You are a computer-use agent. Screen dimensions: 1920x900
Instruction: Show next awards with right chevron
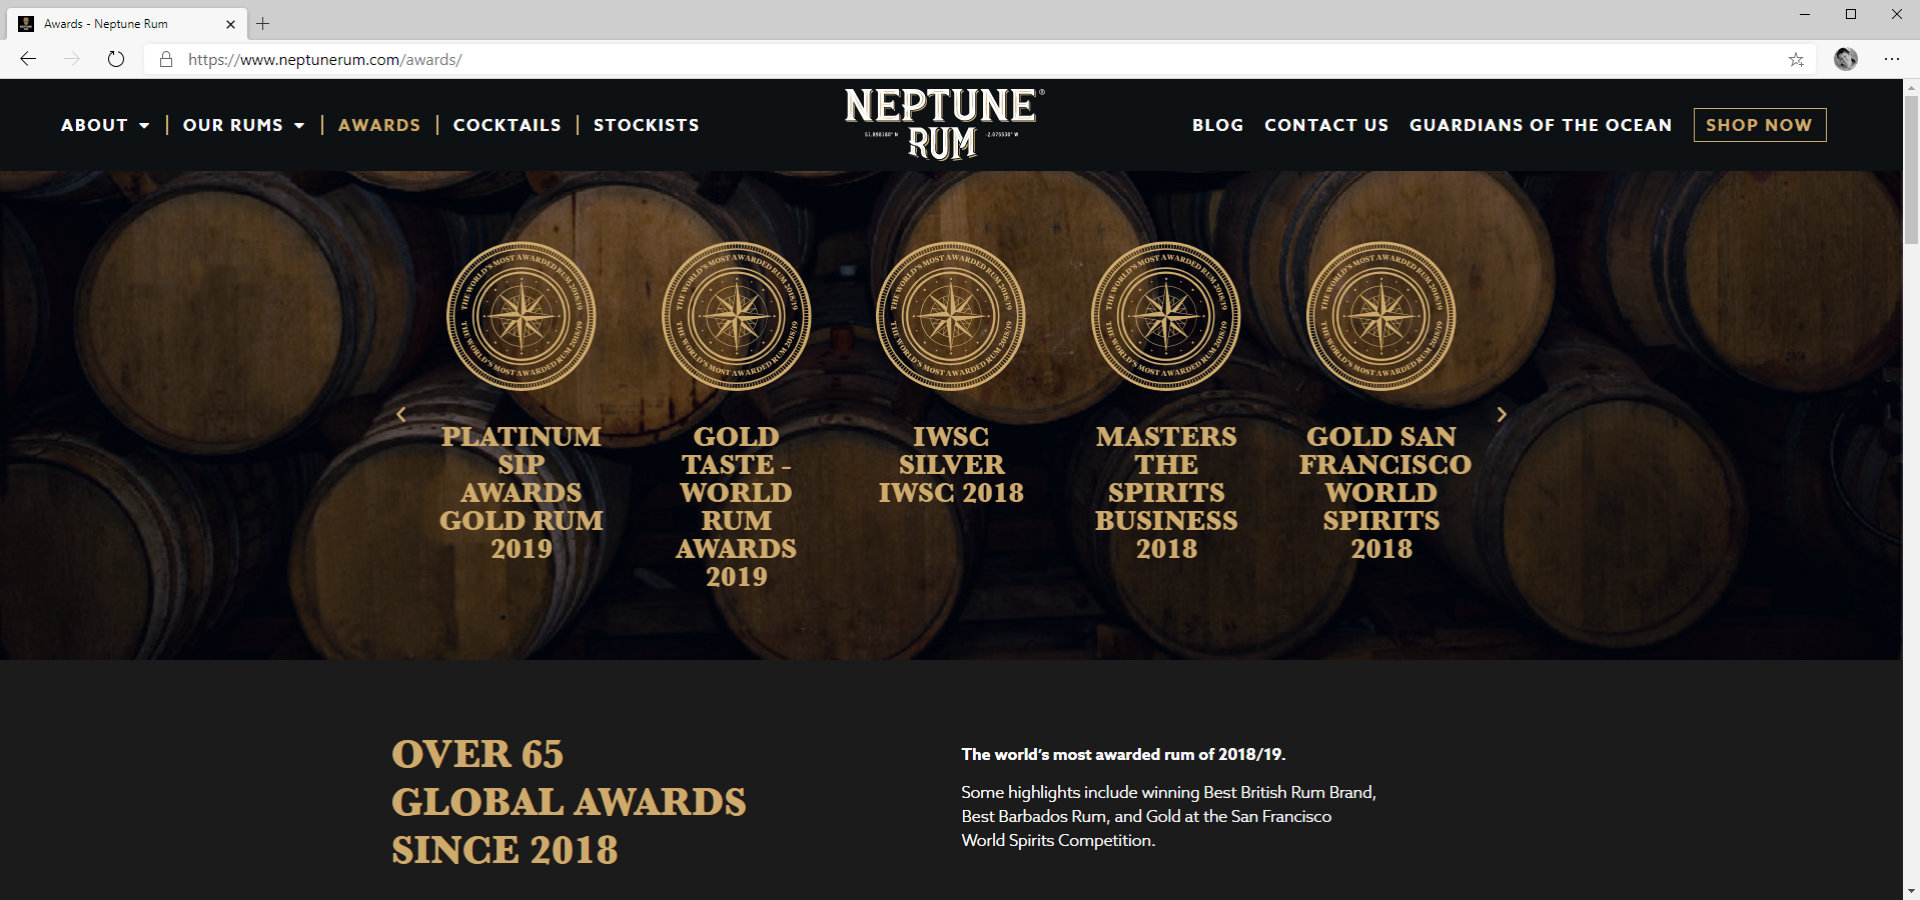click(1501, 414)
